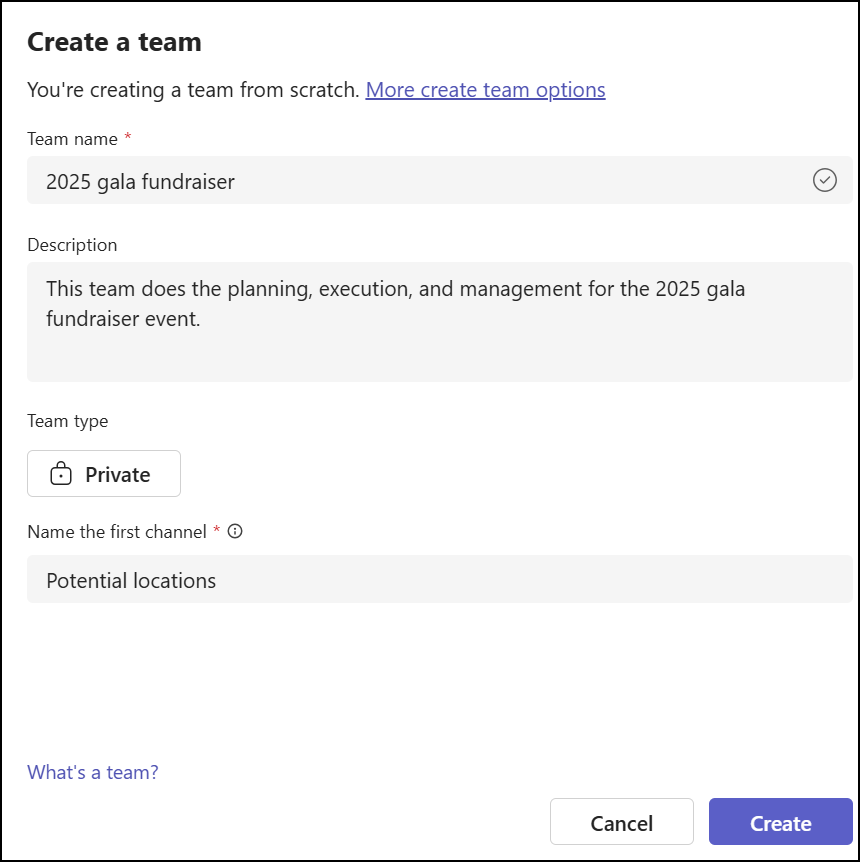Click the info icon next to first channel label
The image size is (860, 862).
point(234,531)
